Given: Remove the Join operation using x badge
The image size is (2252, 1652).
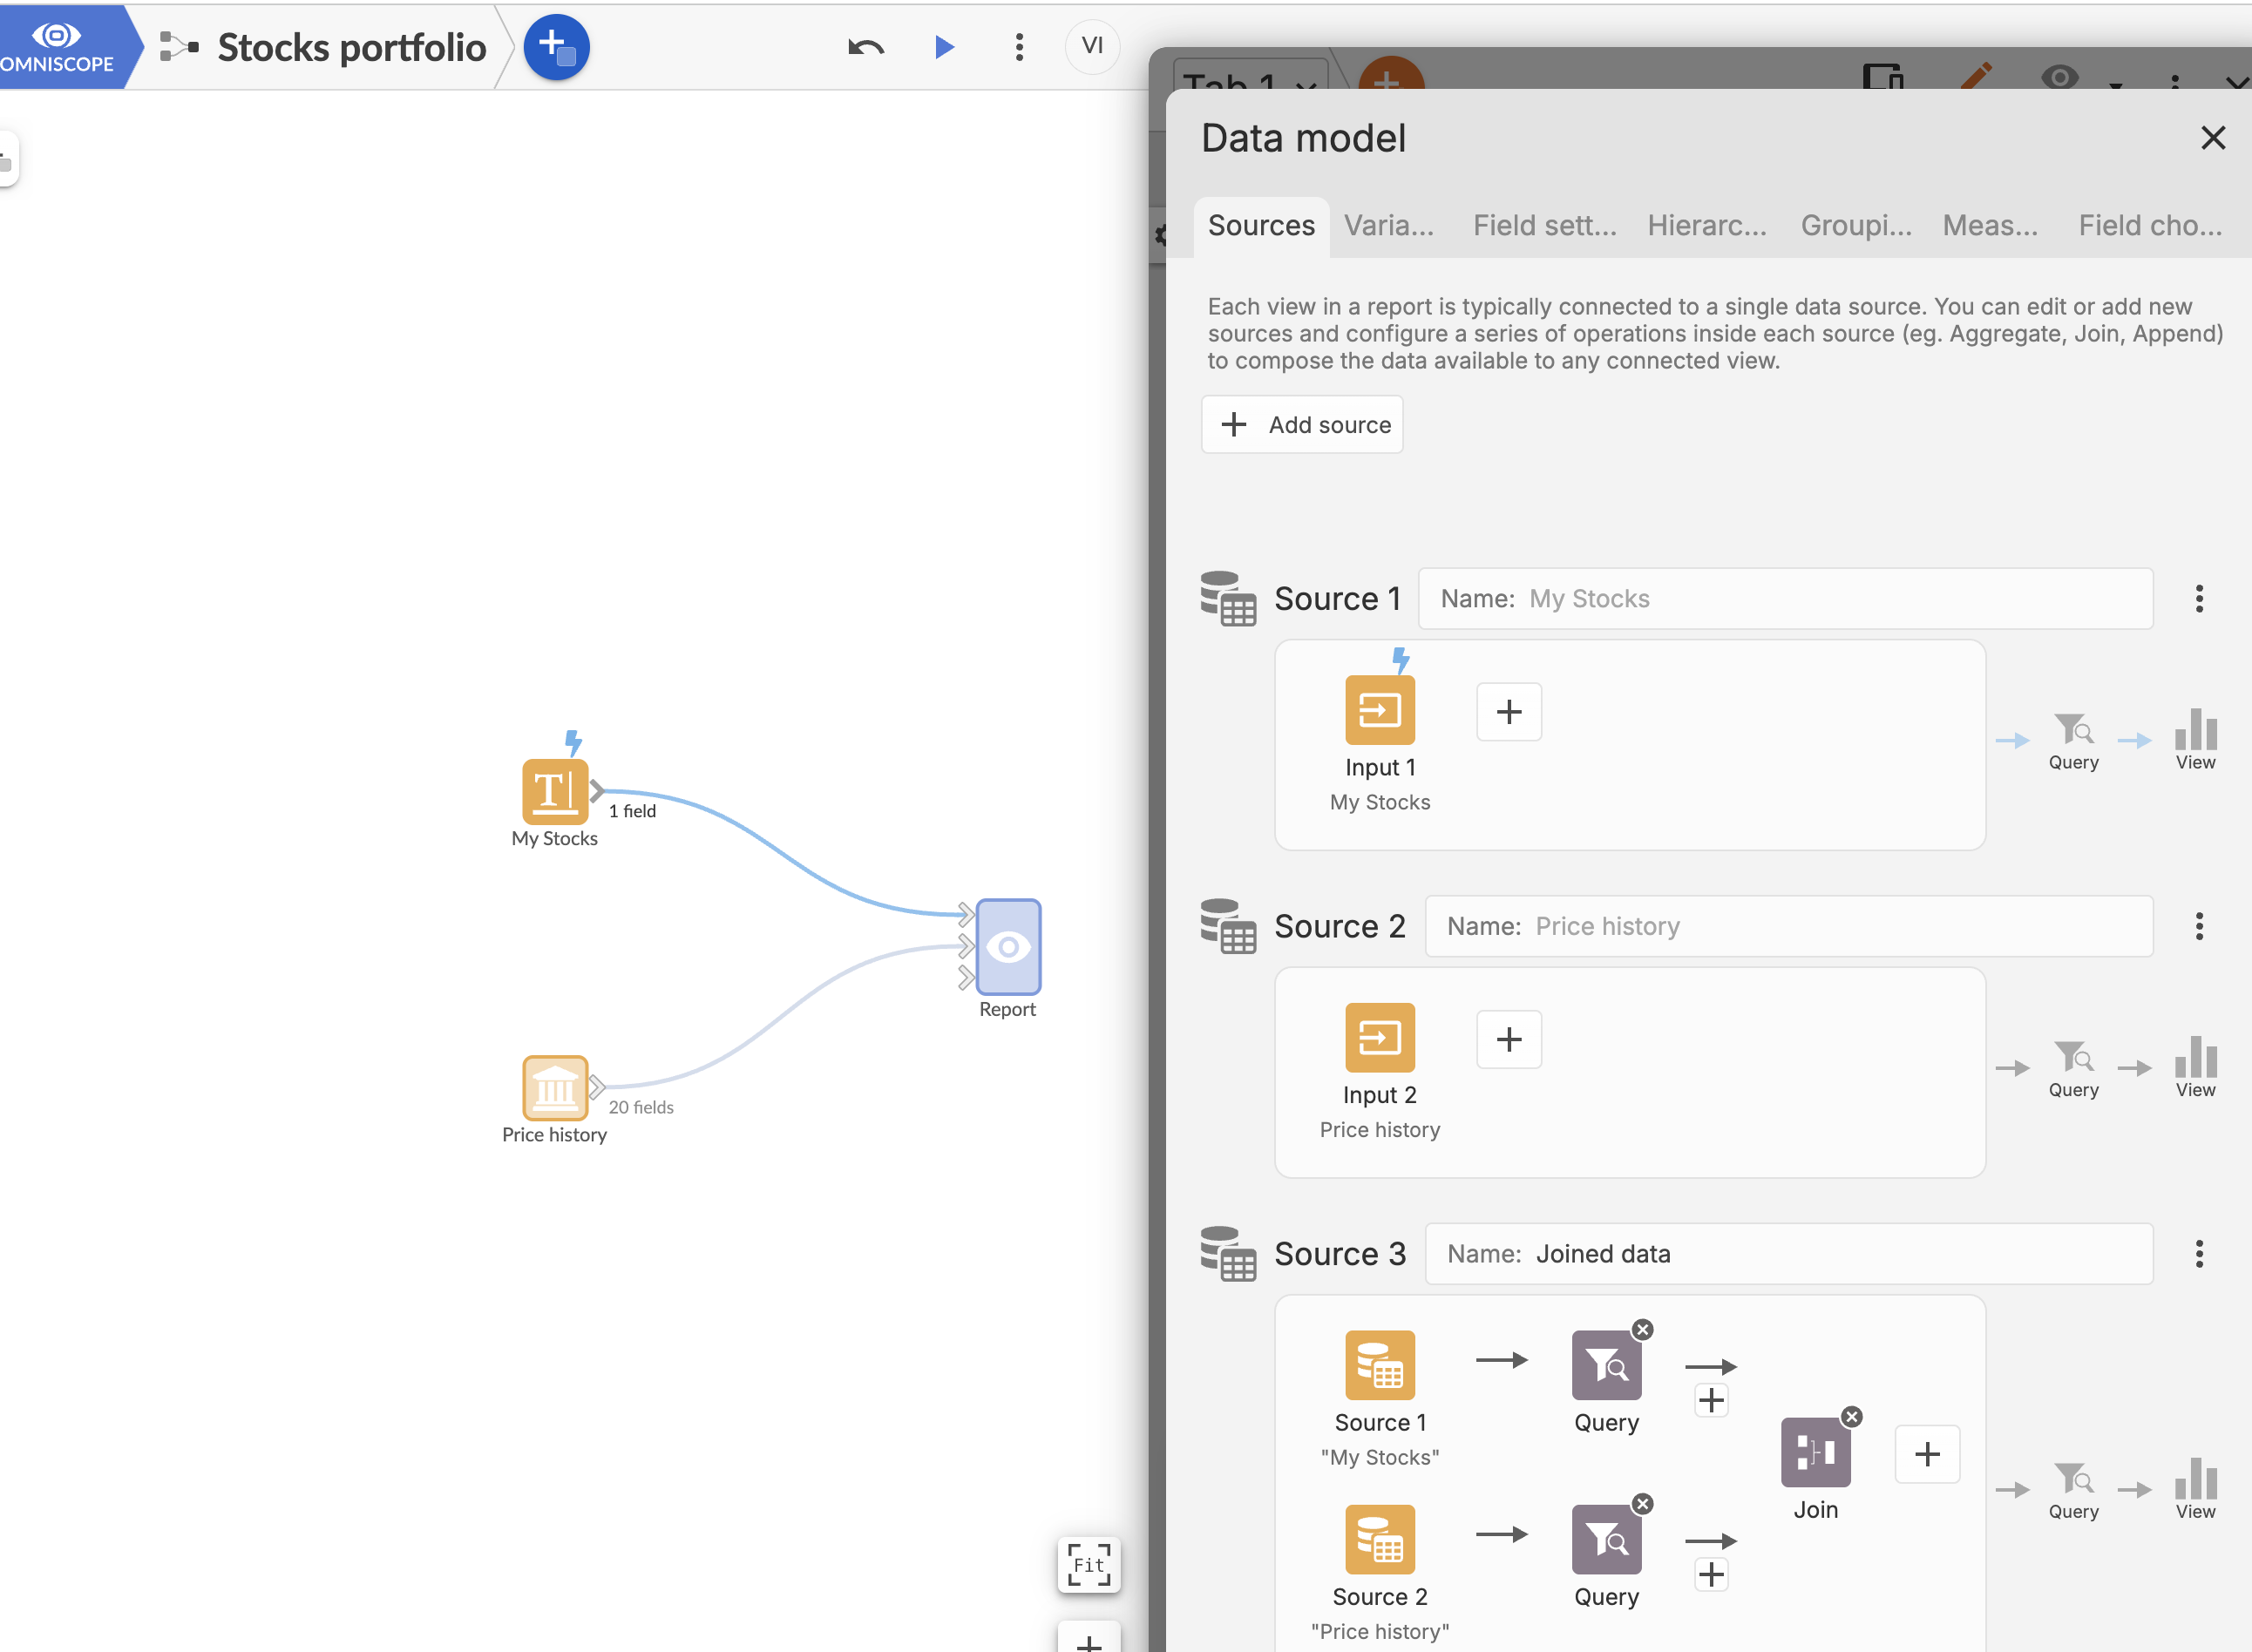Looking at the screenshot, I should [1852, 1416].
